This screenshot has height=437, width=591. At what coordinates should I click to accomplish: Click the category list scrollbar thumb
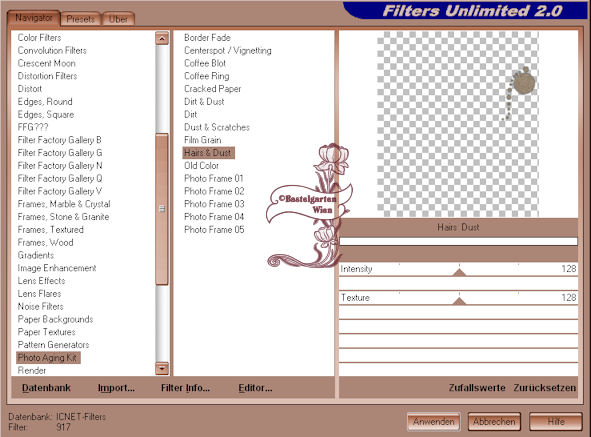162,209
